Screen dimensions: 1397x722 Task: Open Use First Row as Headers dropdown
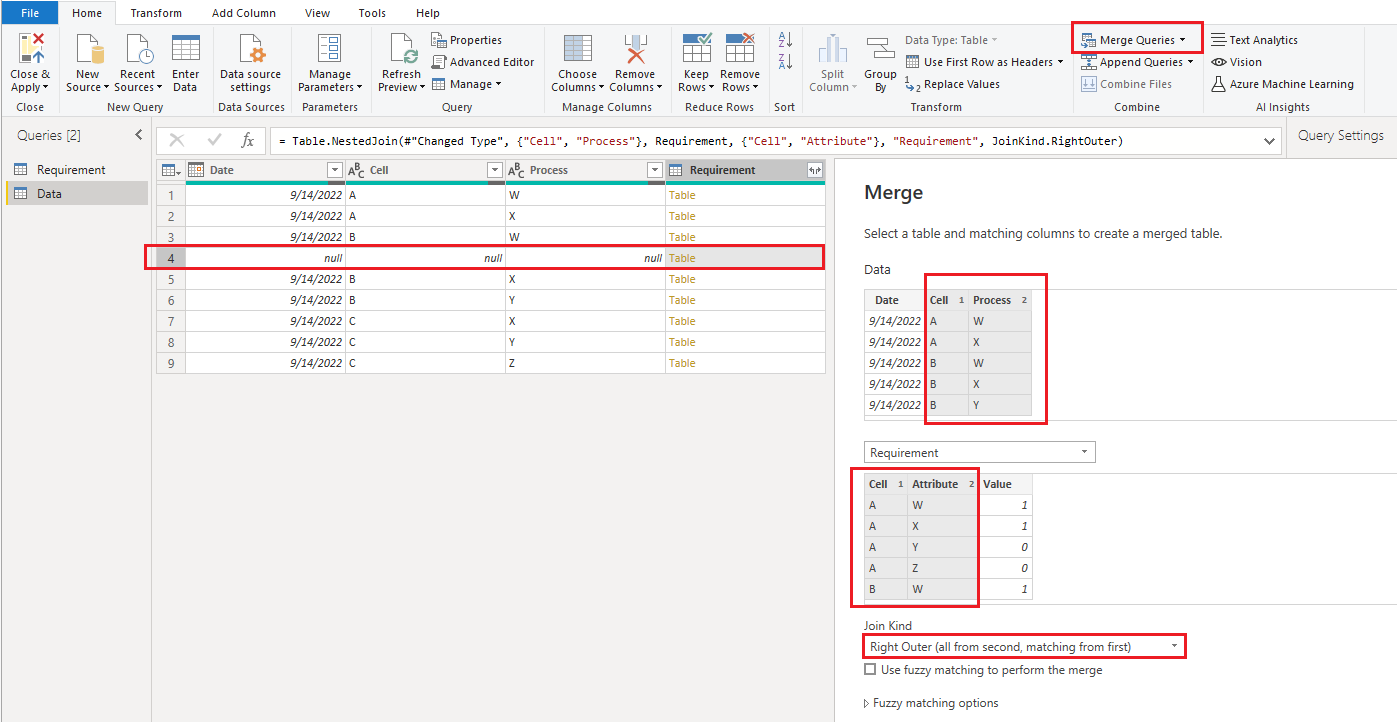point(1060,62)
